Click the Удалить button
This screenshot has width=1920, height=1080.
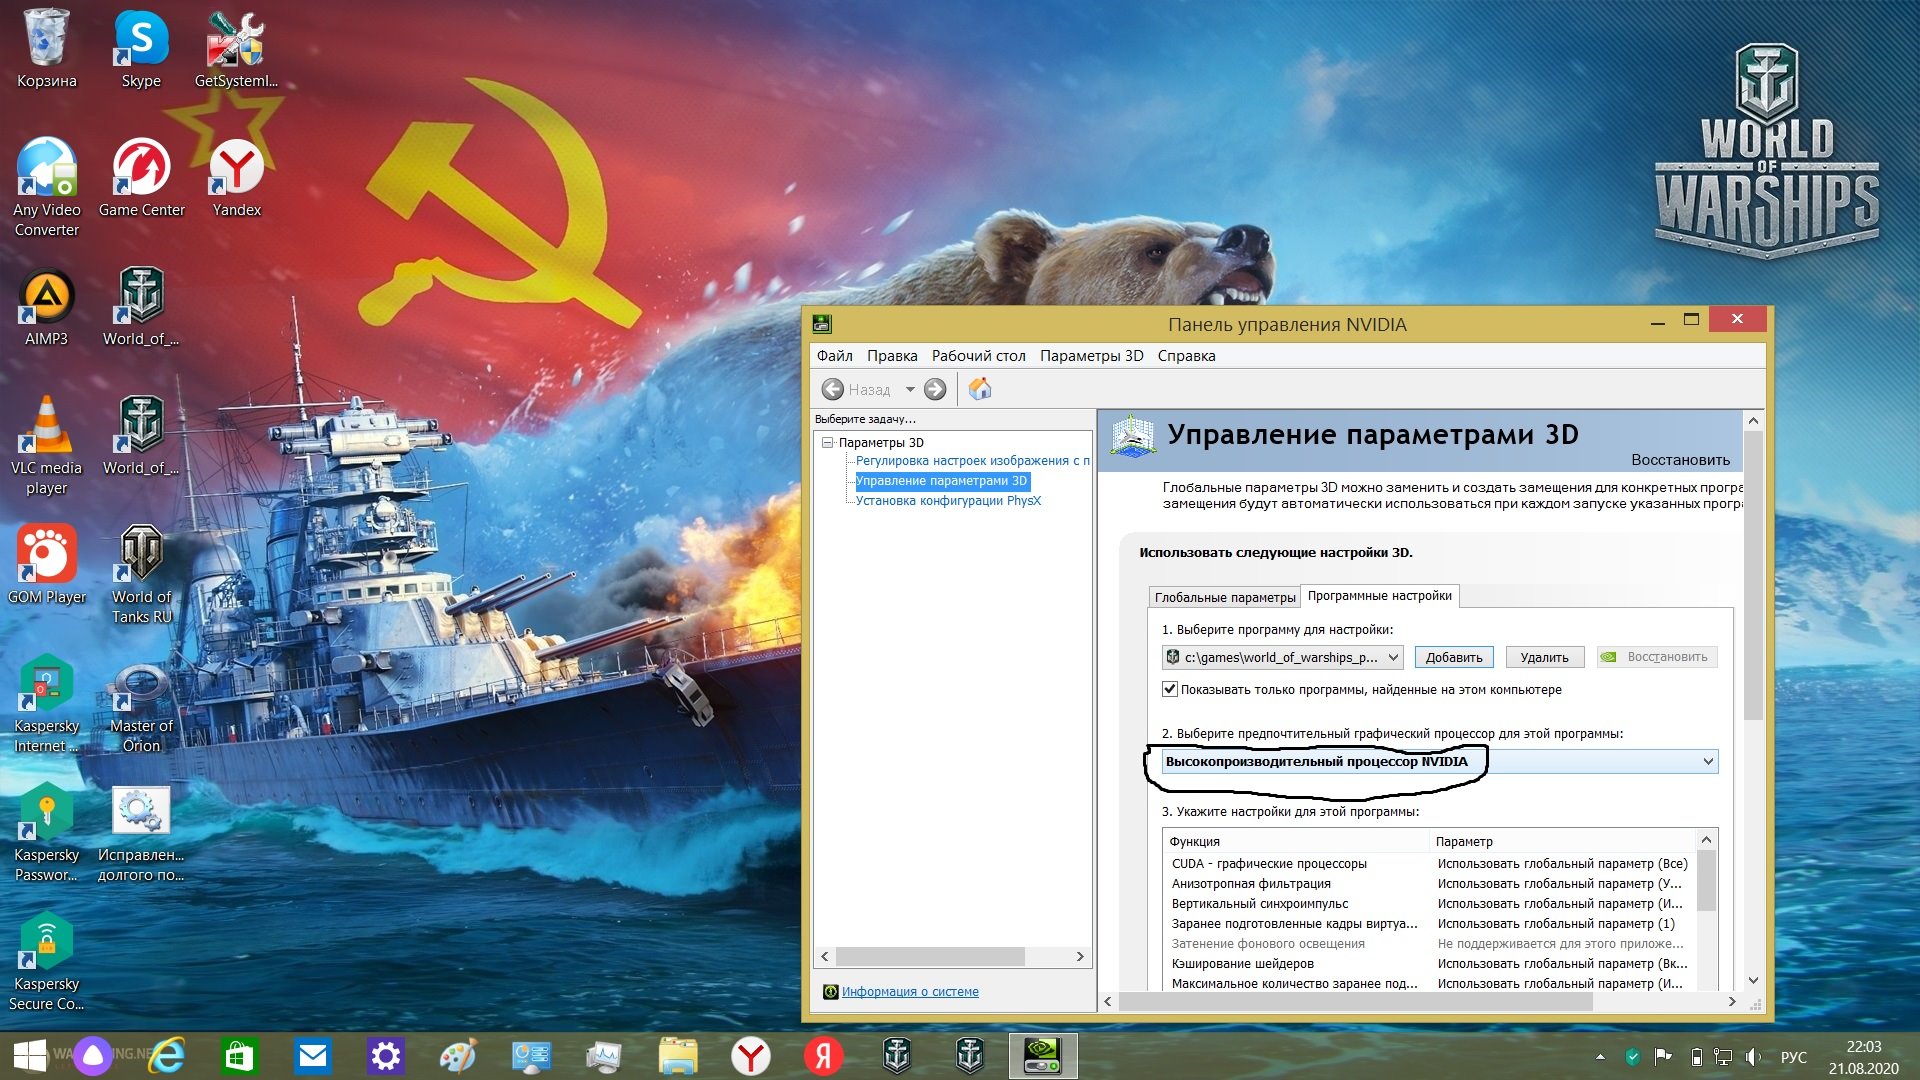tap(1544, 657)
